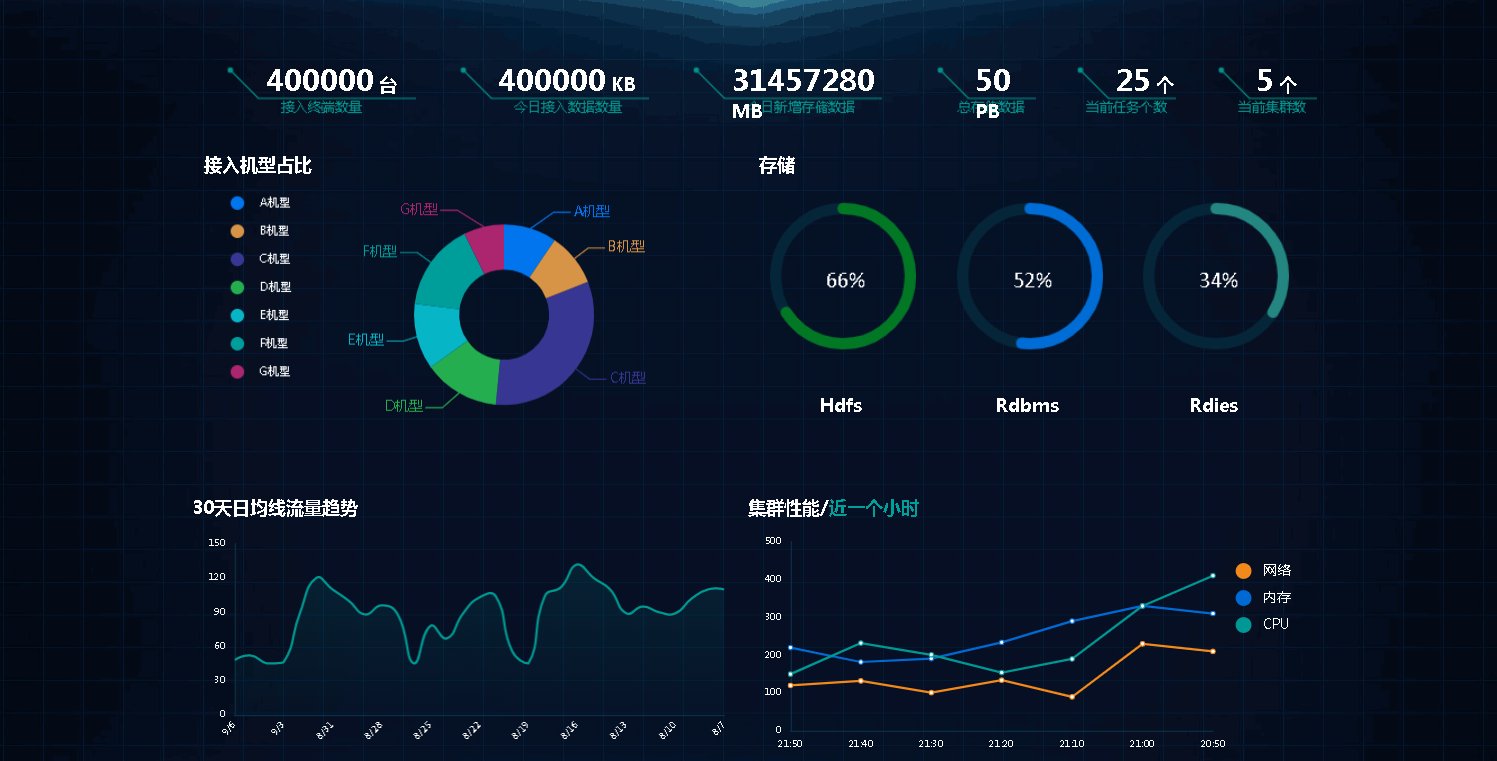Click 集群性能 chart title

784,508
